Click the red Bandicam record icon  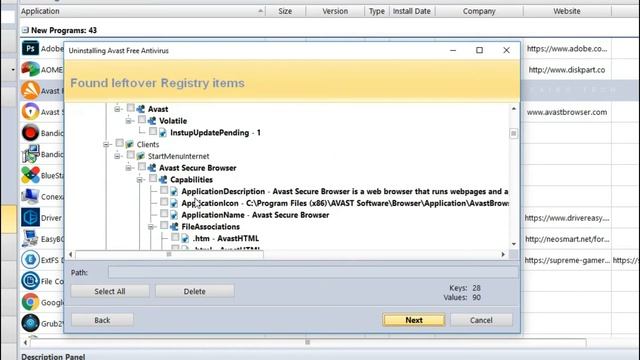[x=30, y=133]
